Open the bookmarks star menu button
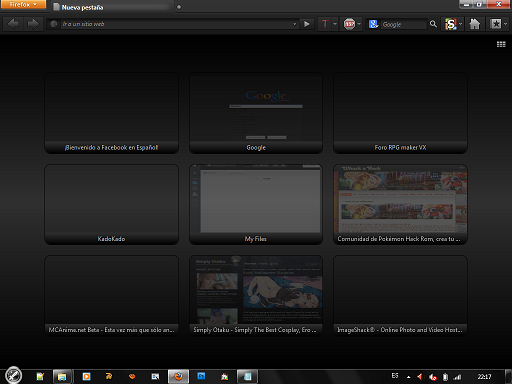Screen dimensions: 512x384 [496, 24]
